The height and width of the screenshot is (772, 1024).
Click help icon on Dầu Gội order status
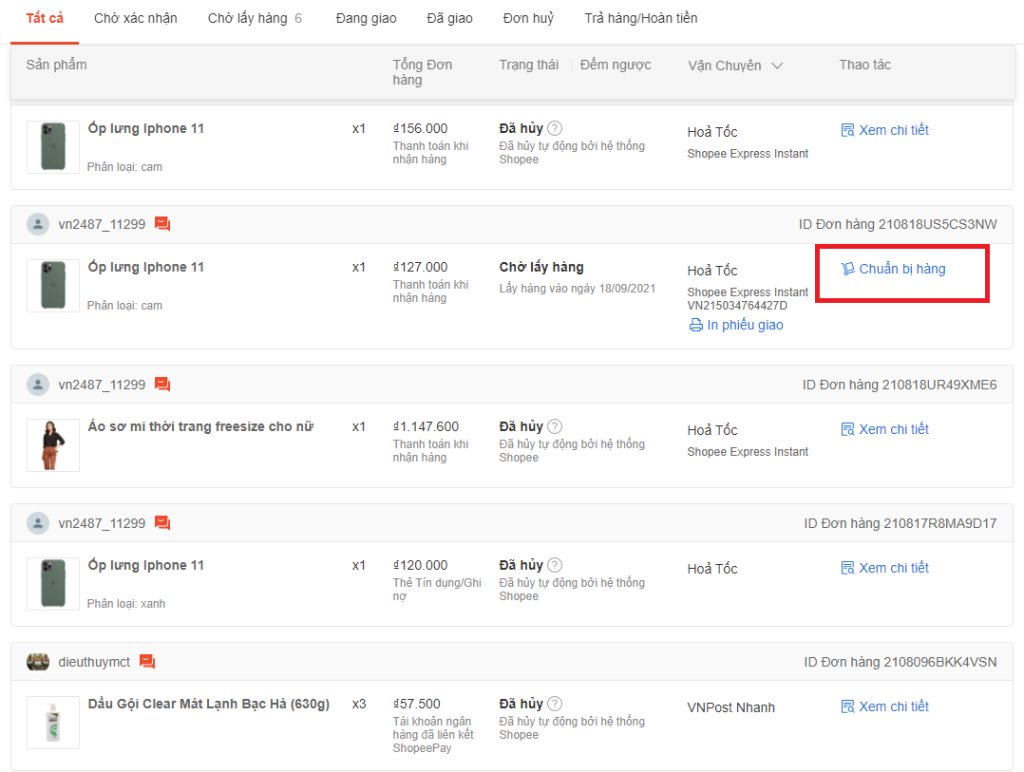[x=555, y=704]
